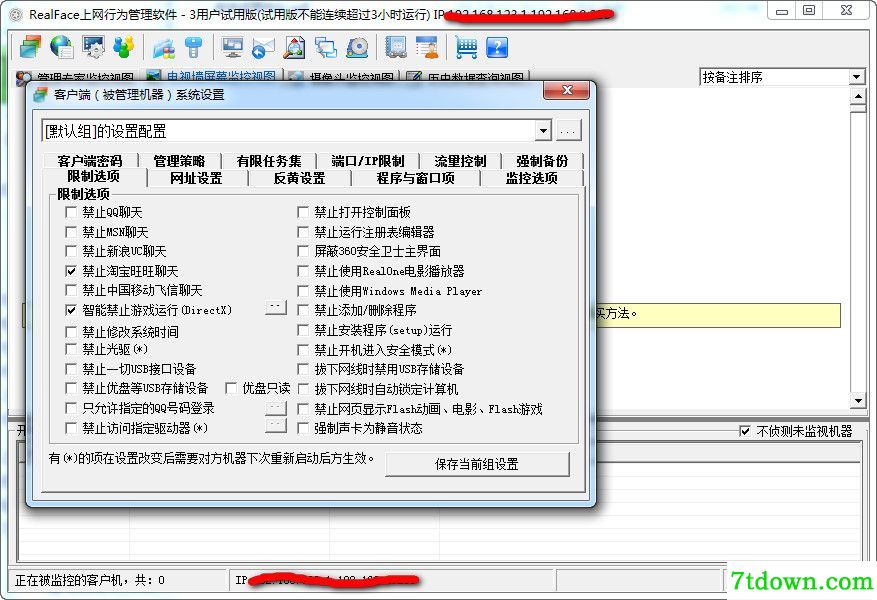
Task: Open the [默认组]的设置配置 dropdown
Action: click(x=543, y=131)
